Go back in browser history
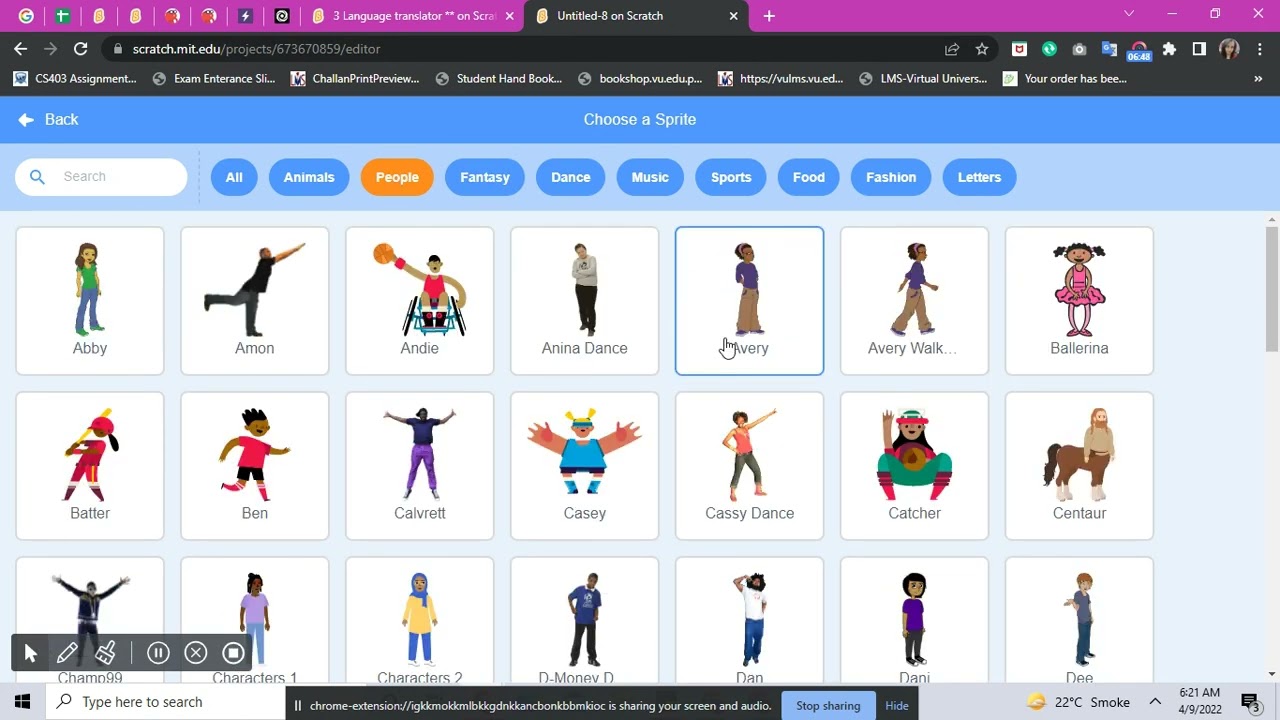Viewport: 1280px width, 720px height. tap(21, 48)
